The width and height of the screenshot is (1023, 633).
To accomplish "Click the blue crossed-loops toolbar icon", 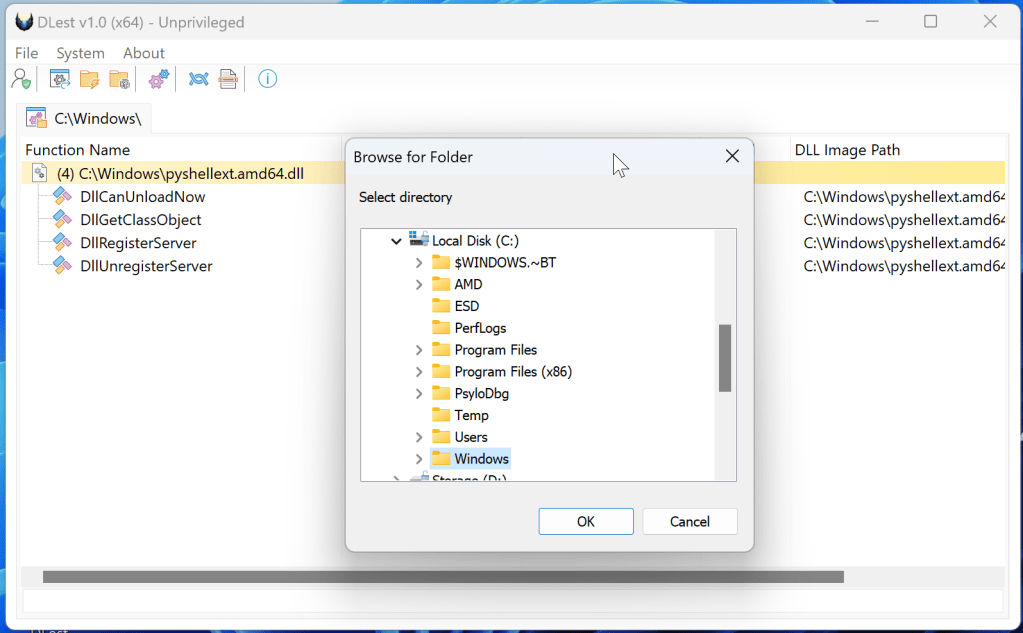I will click(x=198, y=79).
